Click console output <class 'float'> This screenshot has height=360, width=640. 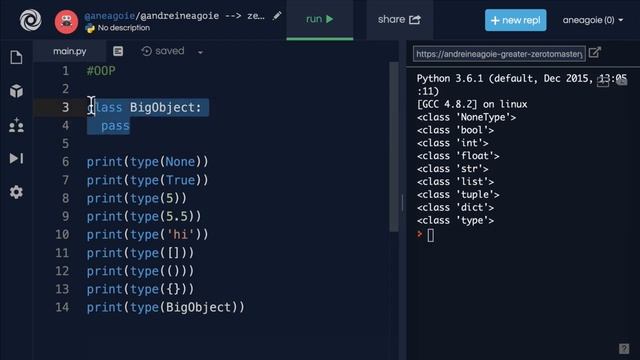(x=458, y=156)
